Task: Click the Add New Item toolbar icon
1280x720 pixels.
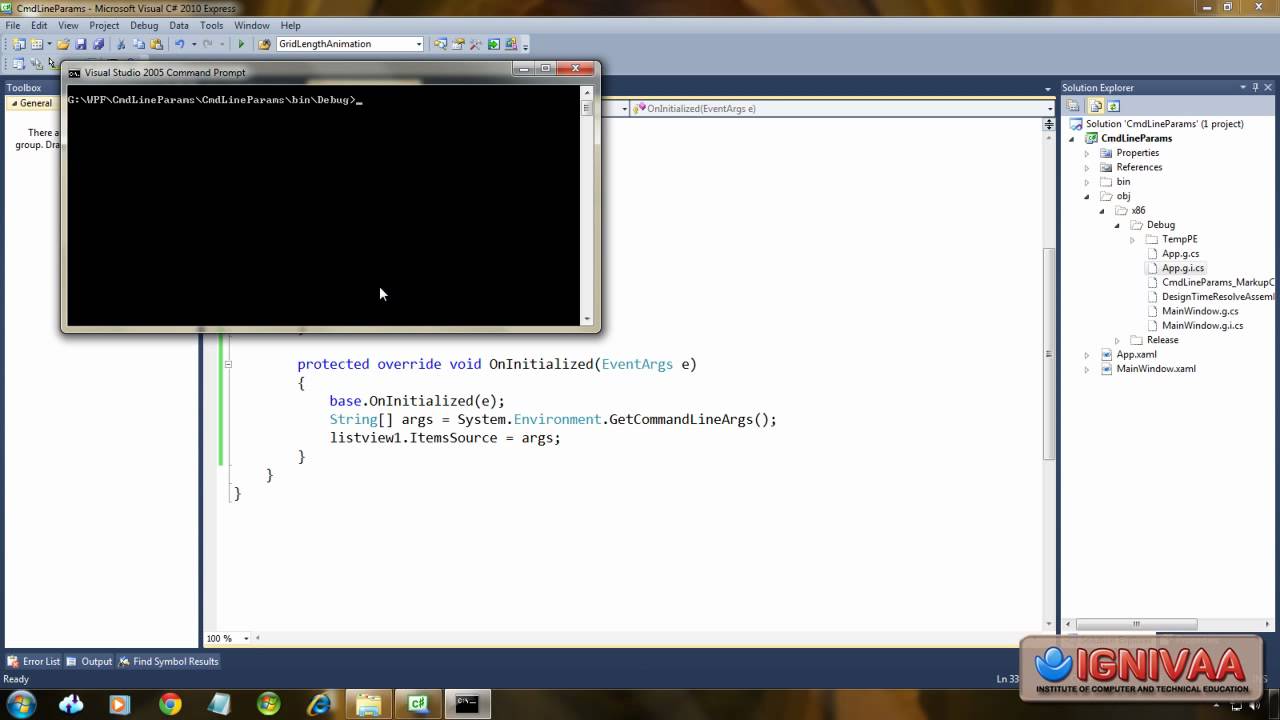Action: point(37,44)
